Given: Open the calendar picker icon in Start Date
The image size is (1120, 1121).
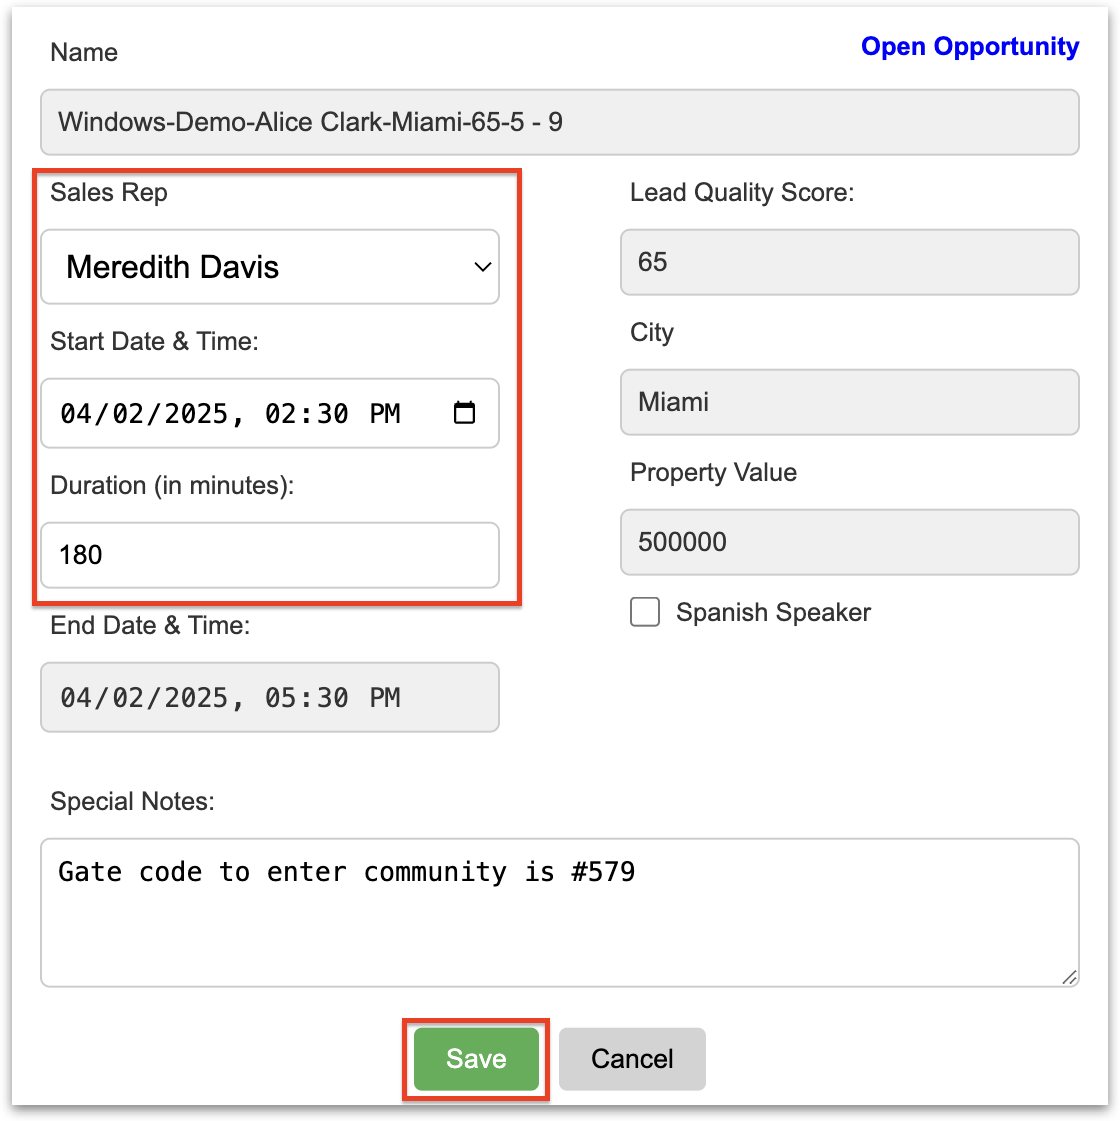Looking at the screenshot, I should click(464, 413).
